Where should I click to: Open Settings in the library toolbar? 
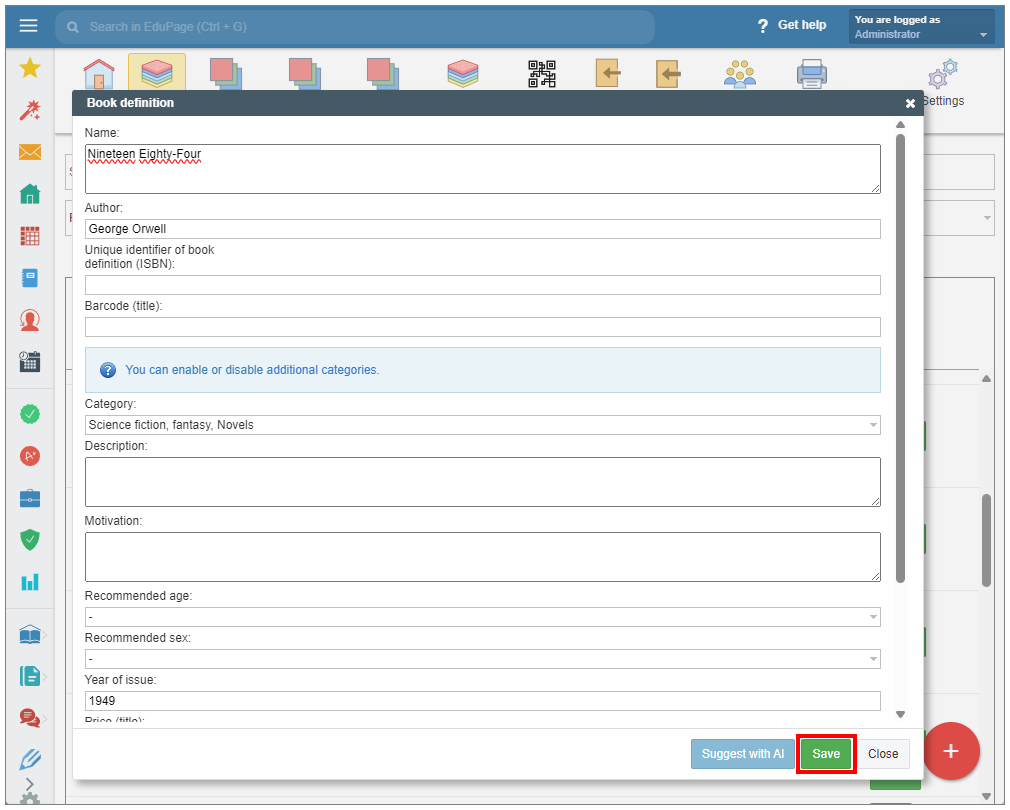point(941,84)
